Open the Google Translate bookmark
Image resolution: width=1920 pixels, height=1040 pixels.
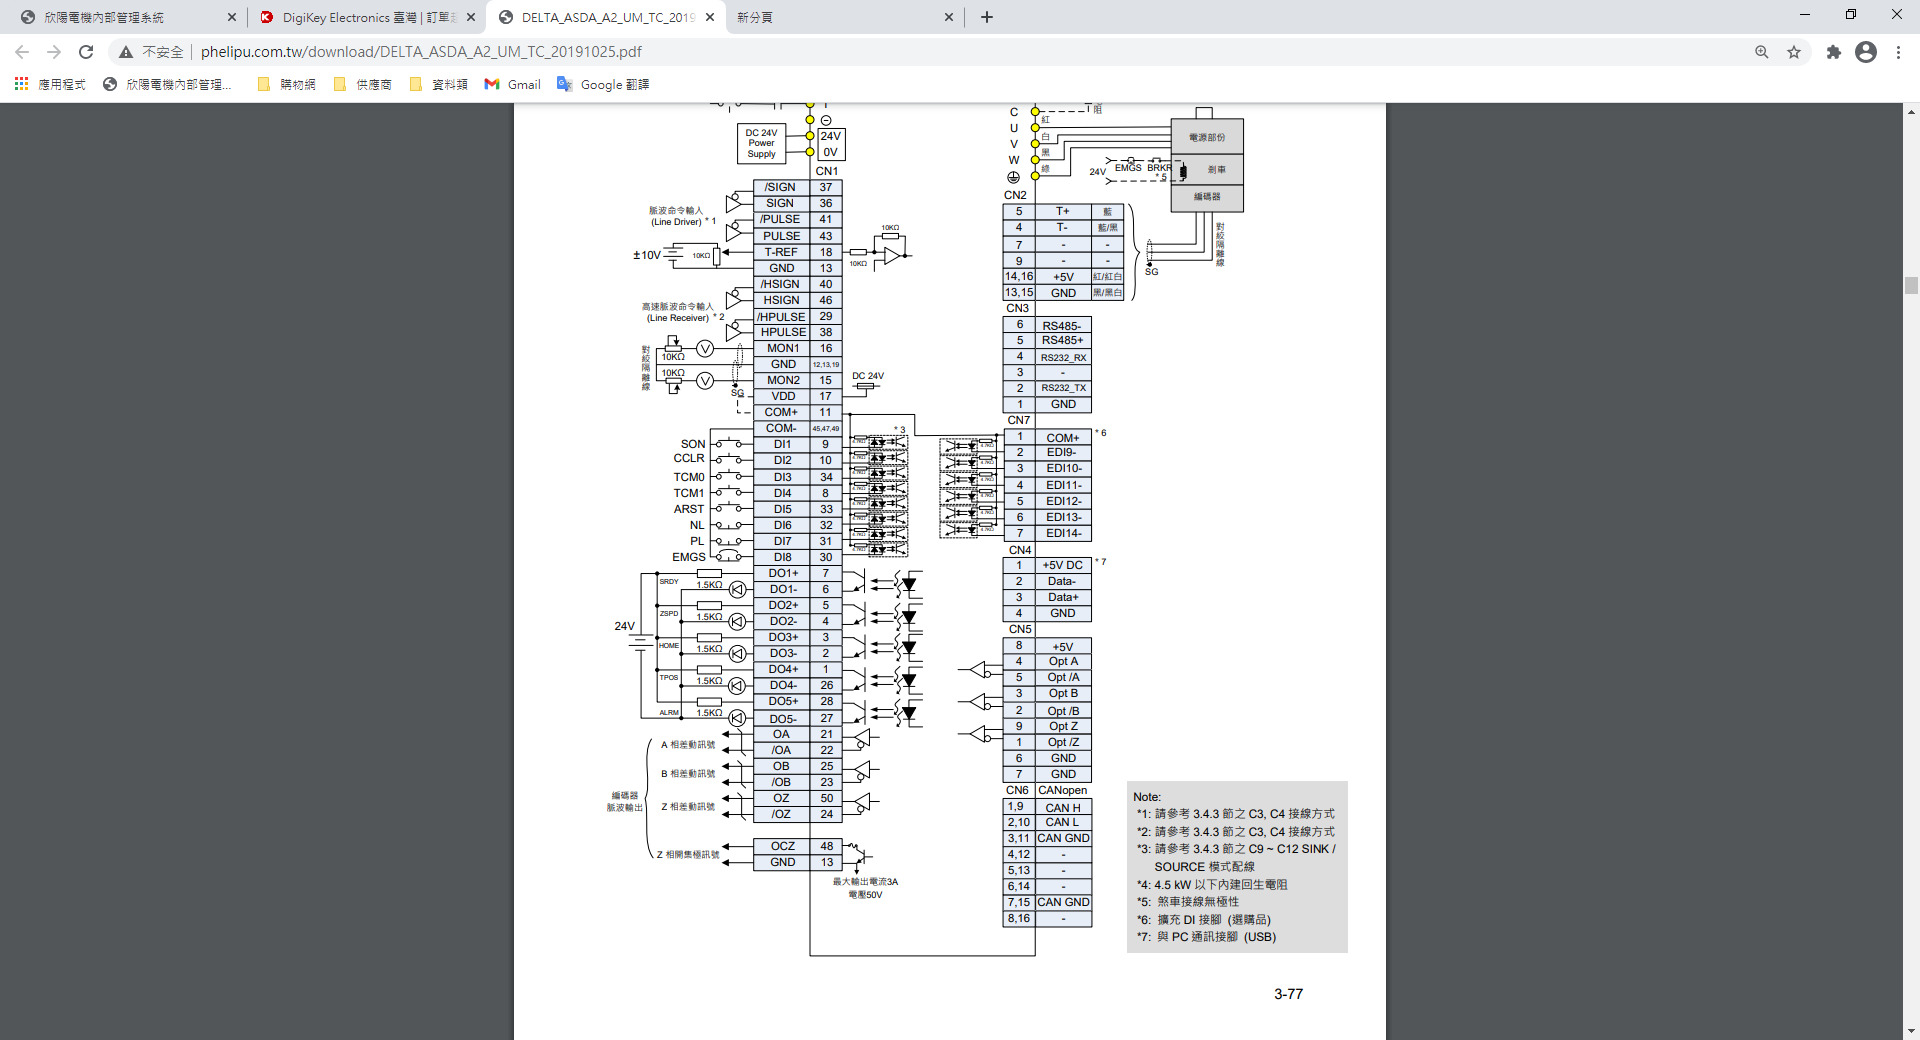(603, 84)
